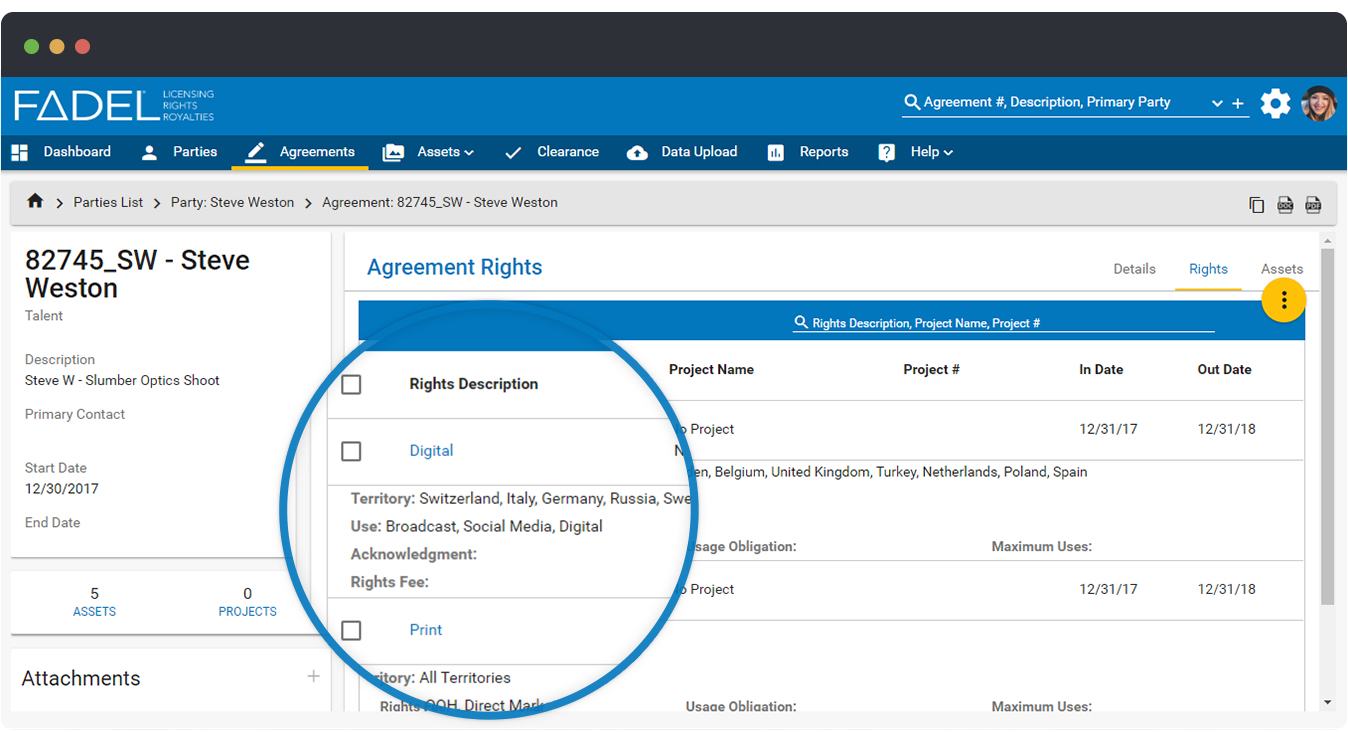Viewport: 1348px width, 732px height.
Task: Export the agreement as DOC
Action: tap(1285, 204)
